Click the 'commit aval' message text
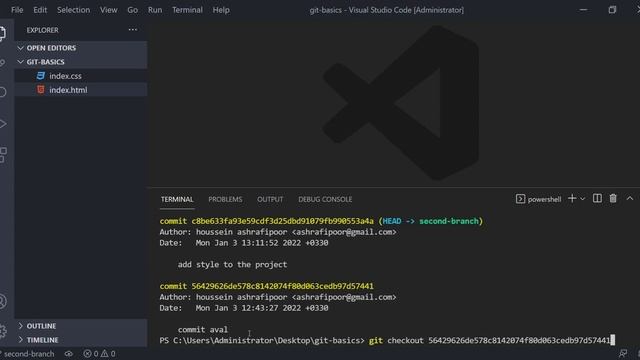640x360 pixels. click(x=203, y=329)
